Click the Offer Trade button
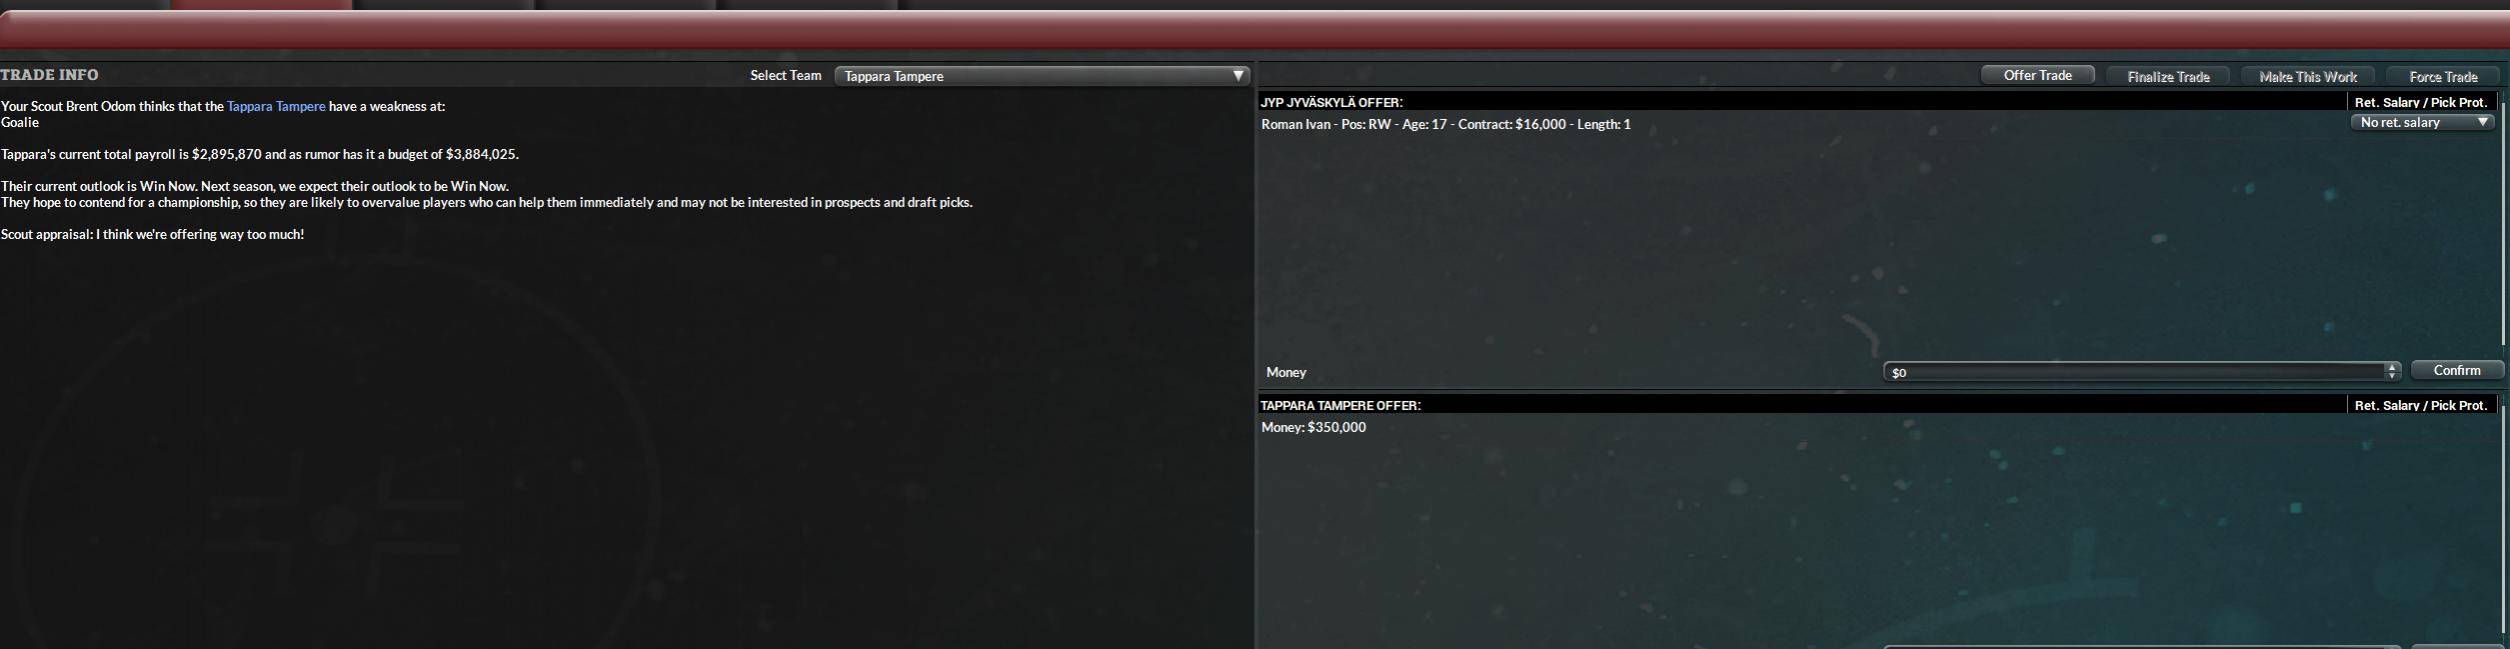Image resolution: width=2510 pixels, height=649 pixels. [x=2037, y=76]
